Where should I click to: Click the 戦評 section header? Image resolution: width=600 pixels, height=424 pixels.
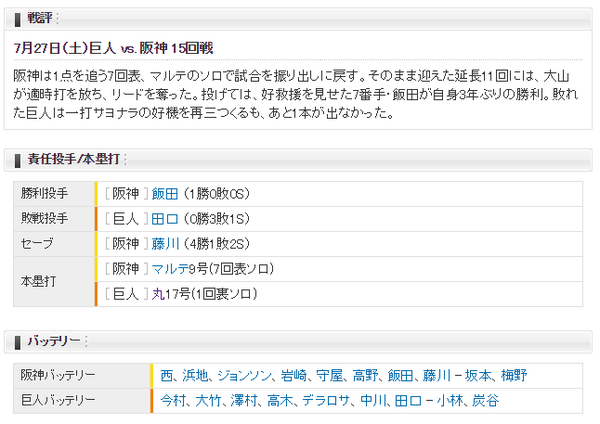pos(298,19)
